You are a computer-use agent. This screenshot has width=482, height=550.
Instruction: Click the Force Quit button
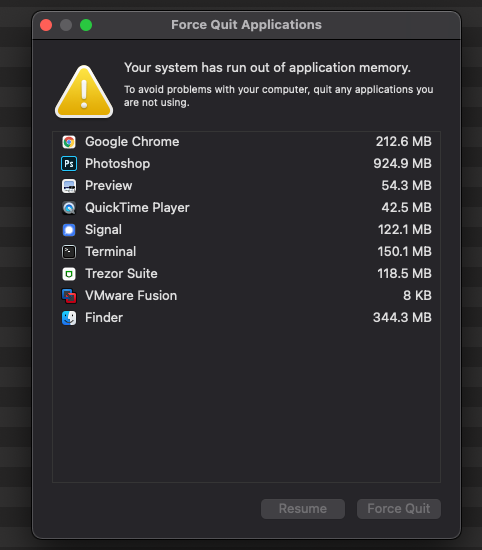pos(399,509)
